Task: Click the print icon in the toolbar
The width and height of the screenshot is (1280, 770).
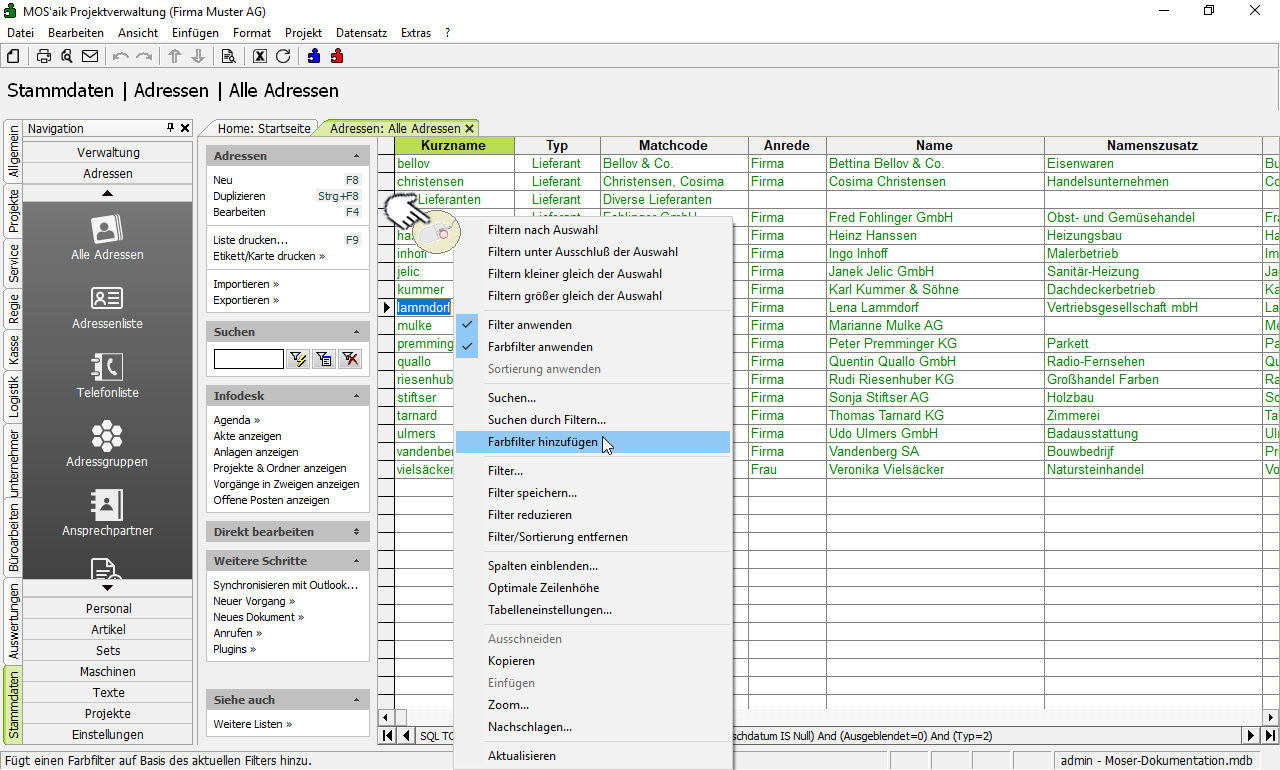Action: (44, 56)
